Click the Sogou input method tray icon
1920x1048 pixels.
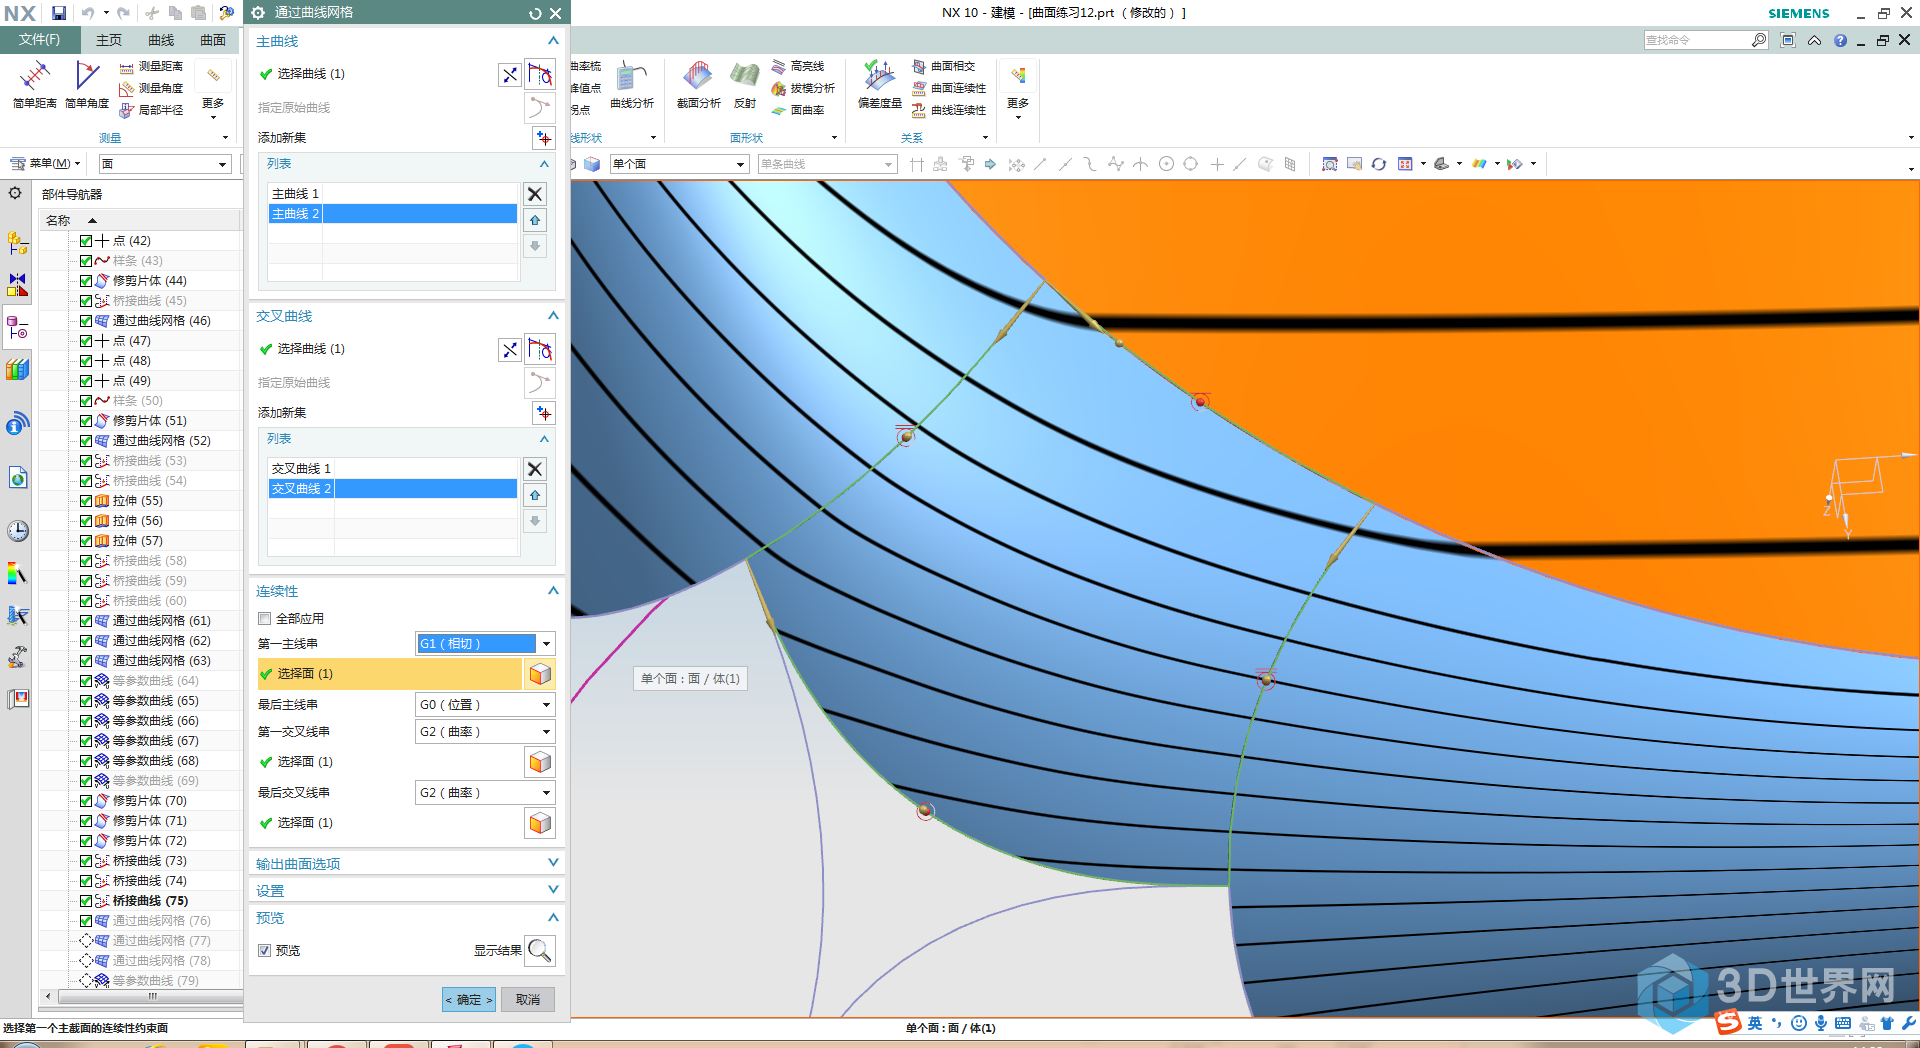point(1728,1022)
